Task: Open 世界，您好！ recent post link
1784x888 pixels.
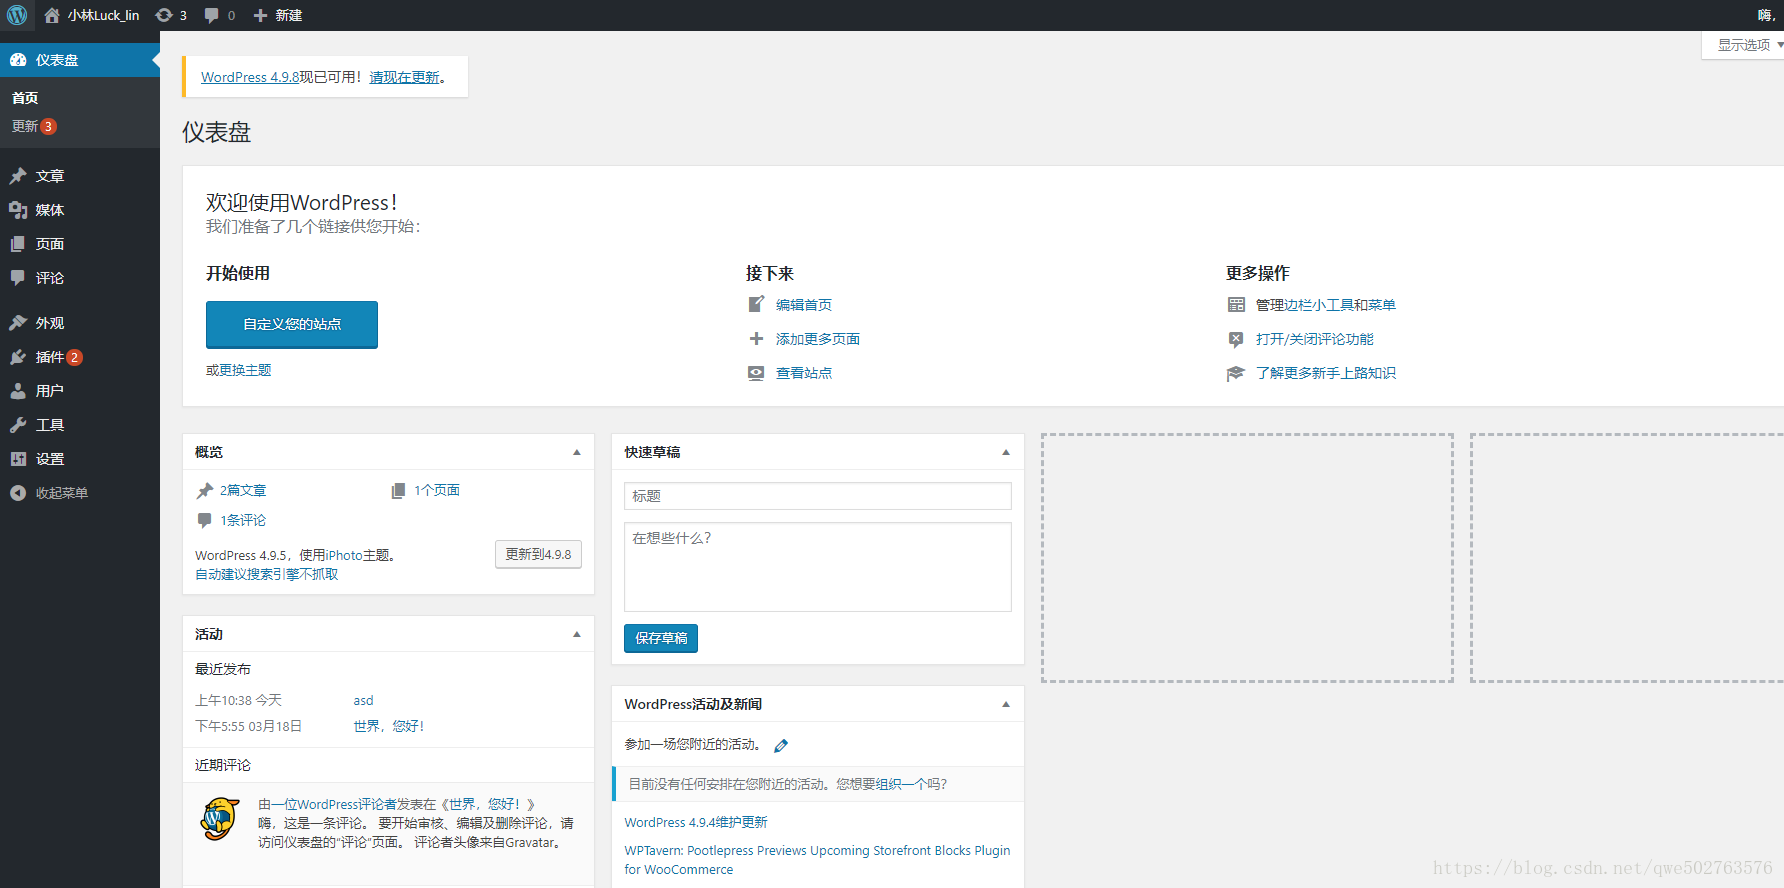Action: click(x=389, y=726)
